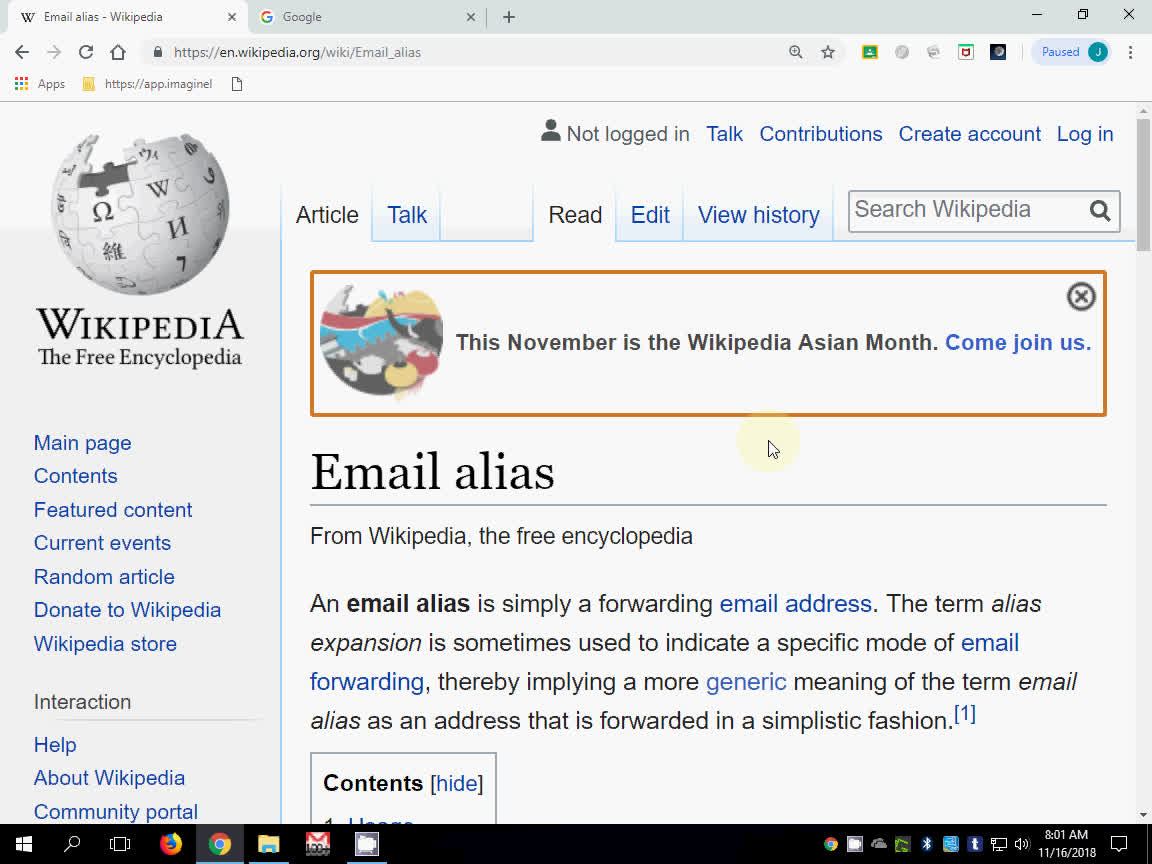
Task: Open the Google Classroom extension
Action: point(869,51)
